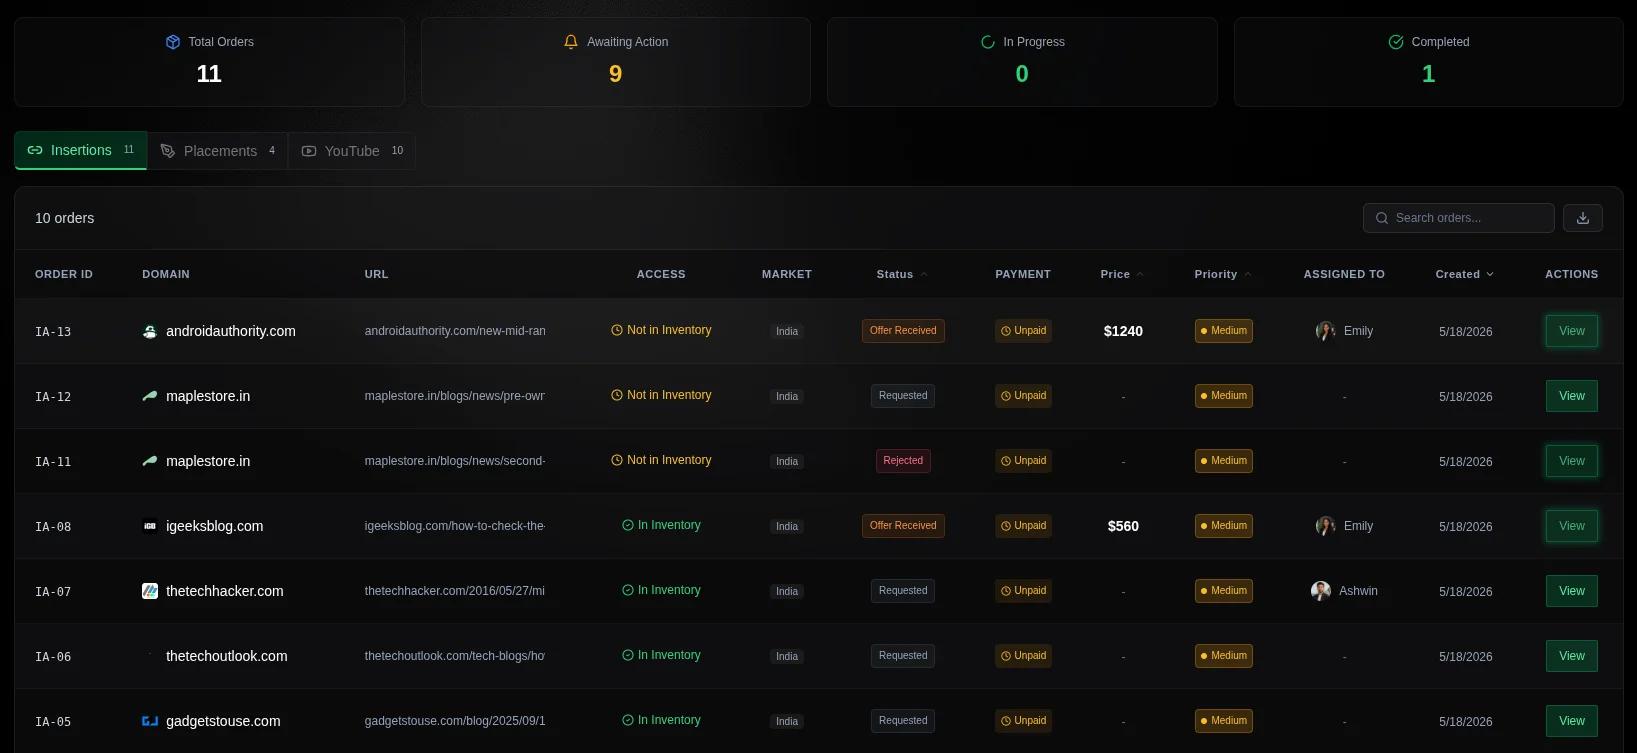Click order ID IA-05
Image resolution: width=1637 pixels, height=753 pixels.
(x=53, y=722)
